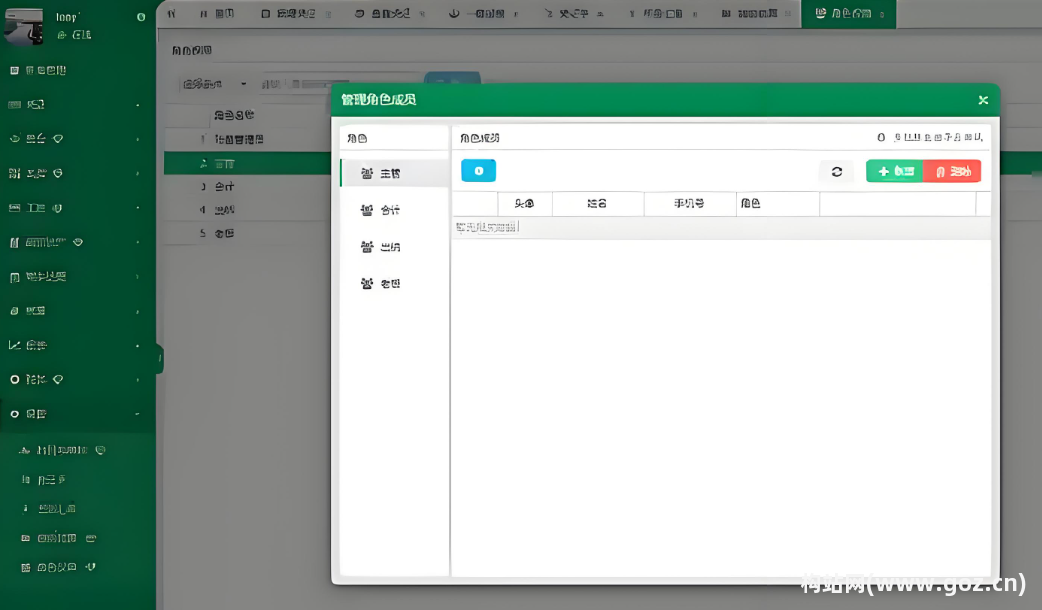Screen dimensions: 1042x610
Task: Click the user-group icon beside the 主管 role
Action: (368, 172)
